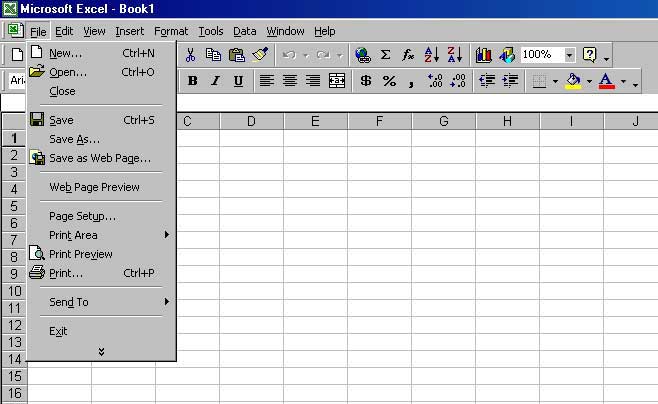Choose Save as Web Page... entry
658x404 pixels.
click(x=101, y=158)
